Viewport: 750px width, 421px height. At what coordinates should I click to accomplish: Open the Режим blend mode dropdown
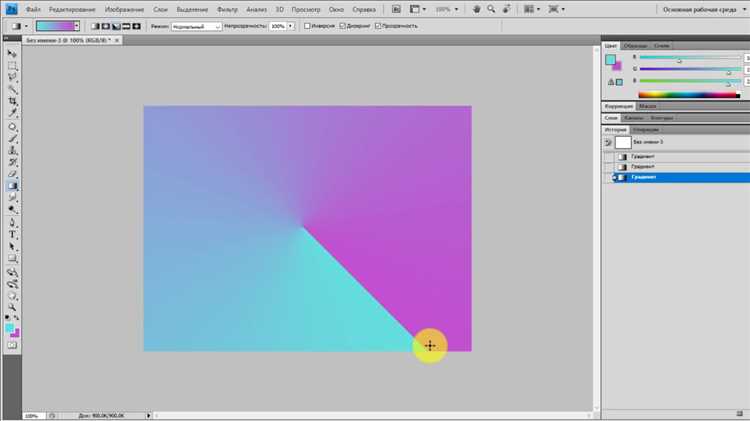pyautogui.click(x=196, y=26)
